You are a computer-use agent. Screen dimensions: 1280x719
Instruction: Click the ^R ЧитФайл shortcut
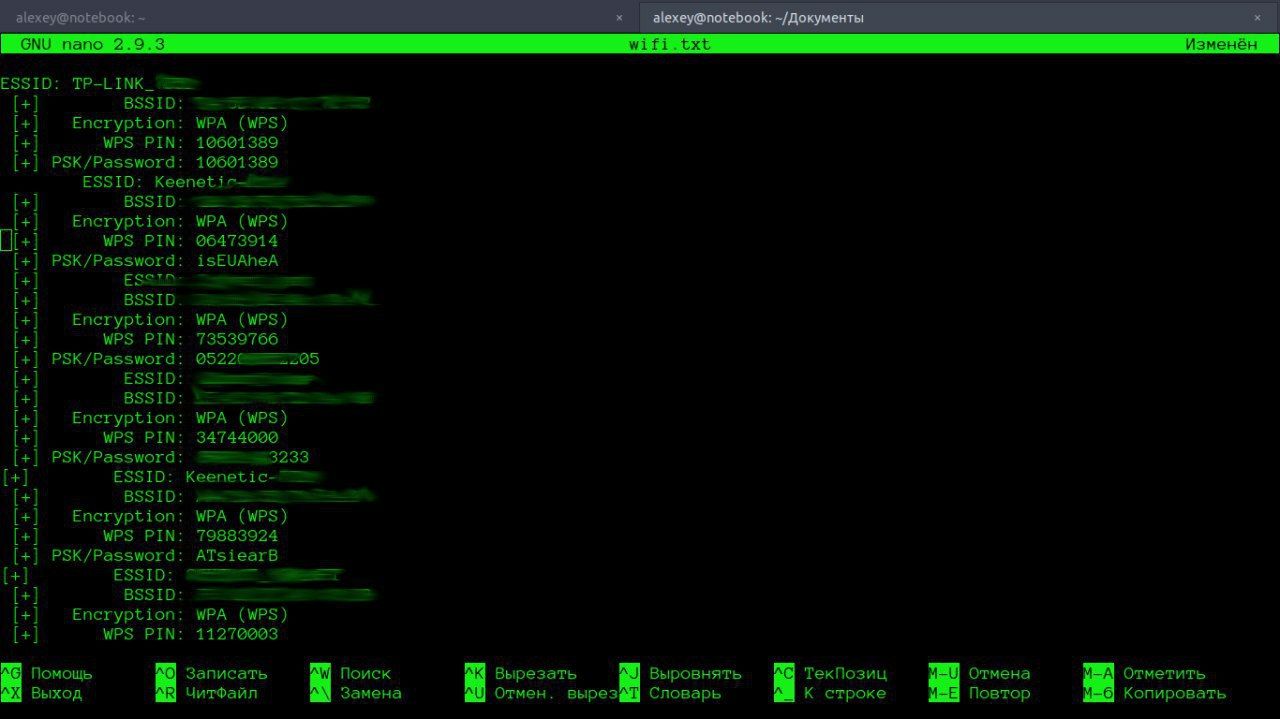click(206, 693)
